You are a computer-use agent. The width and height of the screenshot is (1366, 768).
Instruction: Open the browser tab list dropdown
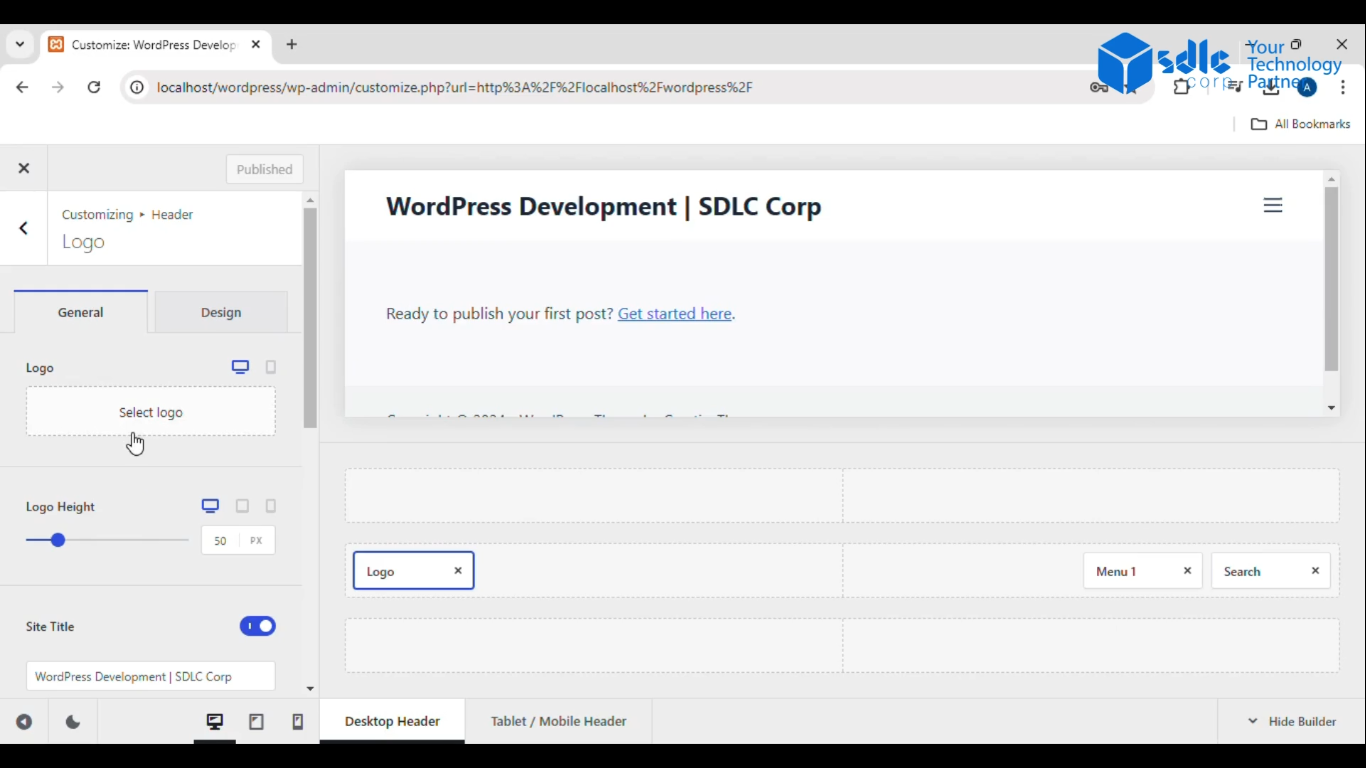pos(20,45)
